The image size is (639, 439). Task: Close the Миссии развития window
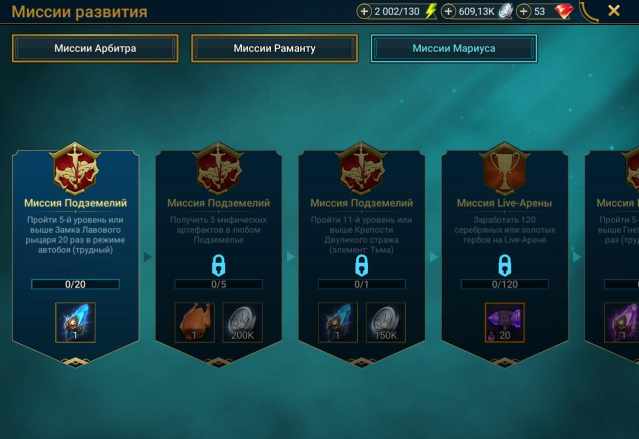pos(614,11)
